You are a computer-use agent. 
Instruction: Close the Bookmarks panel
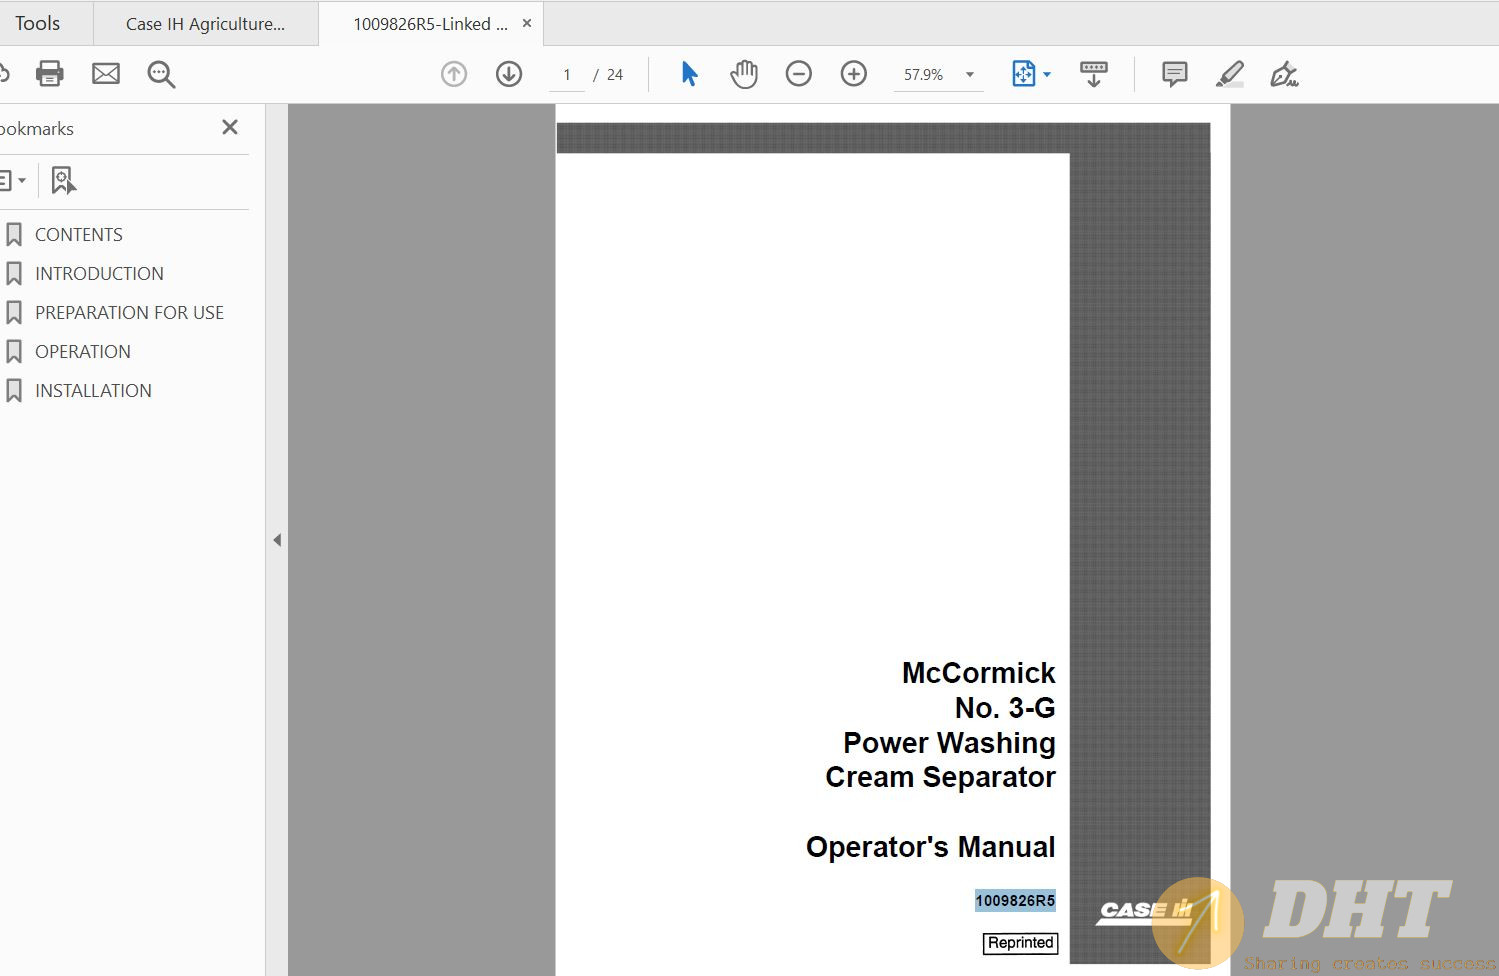[230, 127]
